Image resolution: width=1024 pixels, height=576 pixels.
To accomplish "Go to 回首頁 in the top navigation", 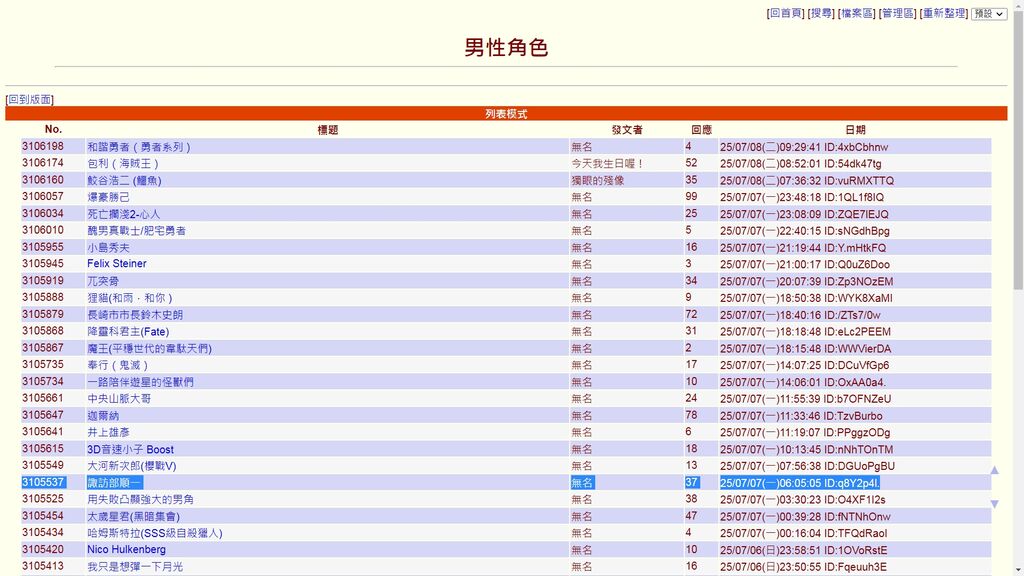I will 785,13.
